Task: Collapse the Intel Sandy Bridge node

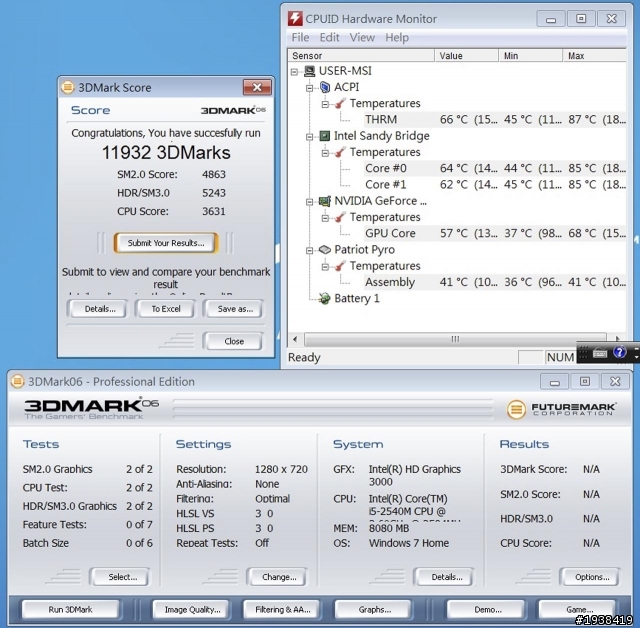Action: pos(310,137)
